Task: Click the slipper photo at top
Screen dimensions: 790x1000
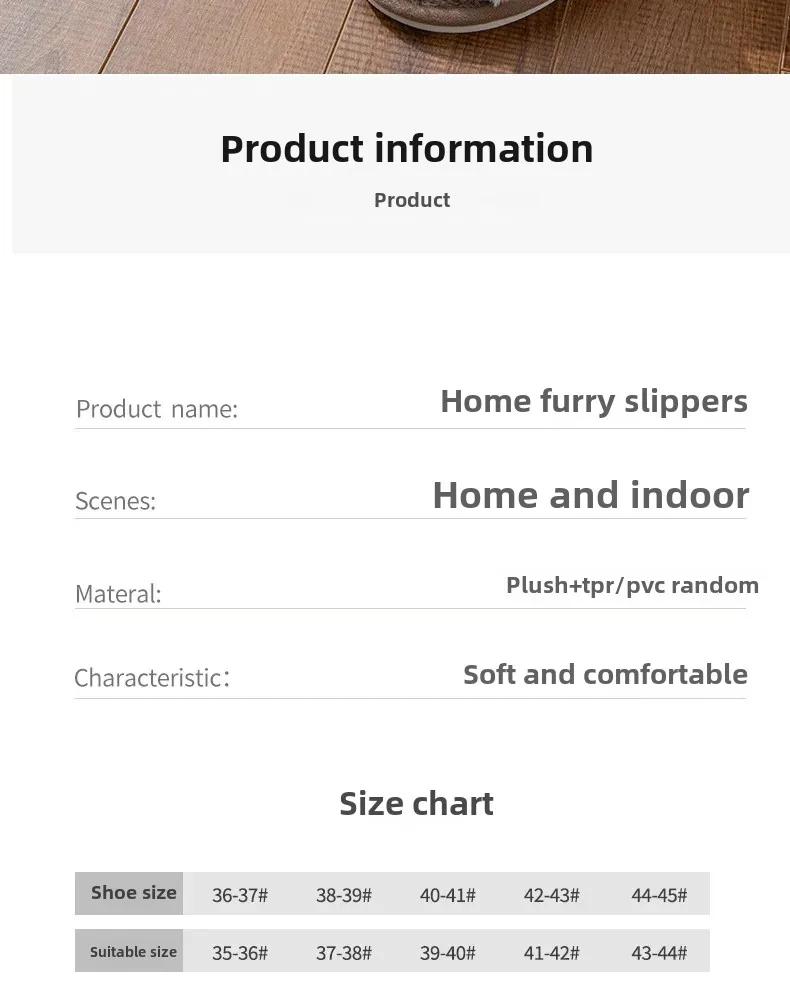Action: 395,36
